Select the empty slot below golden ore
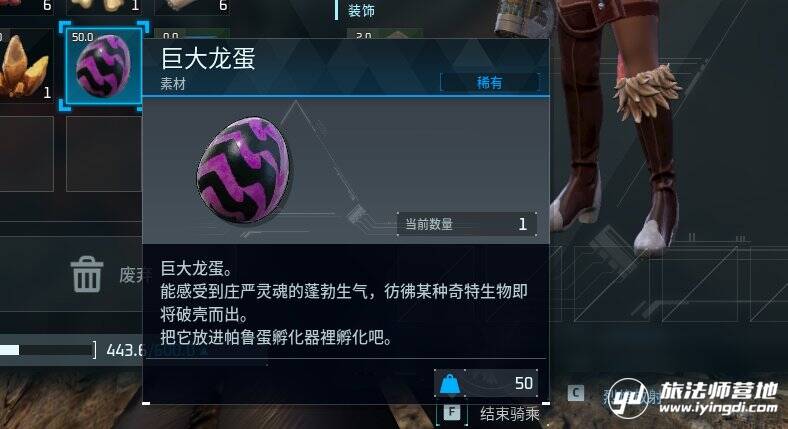Viewport: 788px width, 429px height. click(x=26, y=154)
